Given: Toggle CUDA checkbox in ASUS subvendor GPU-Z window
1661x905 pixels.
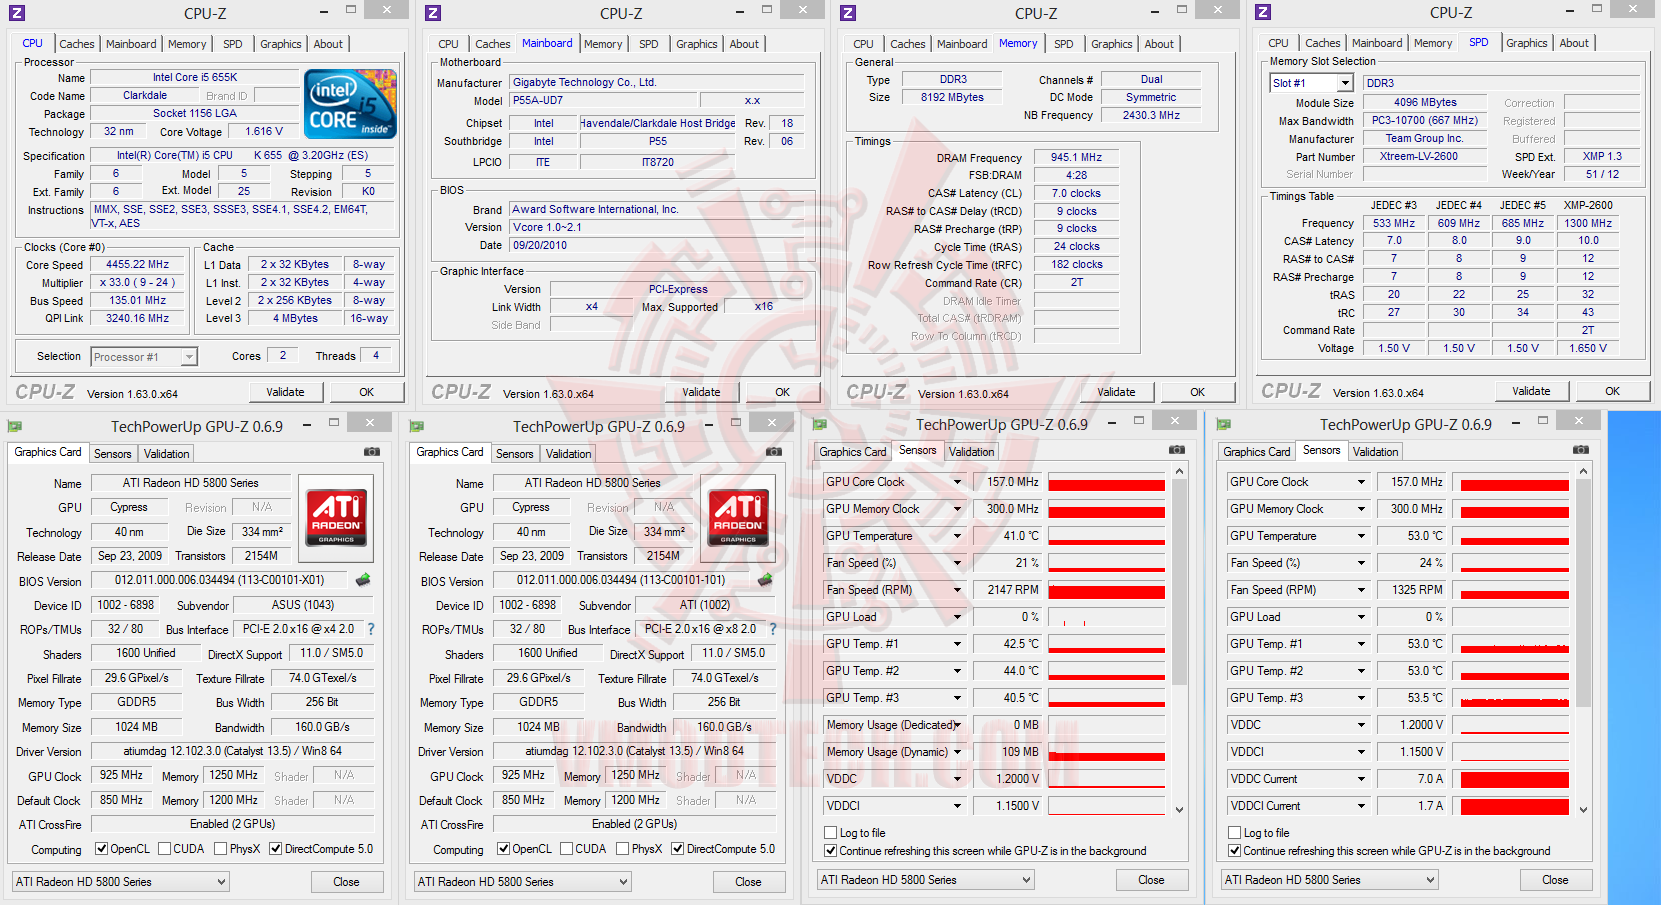Looking at the screenshot, I should click(164, 849).
